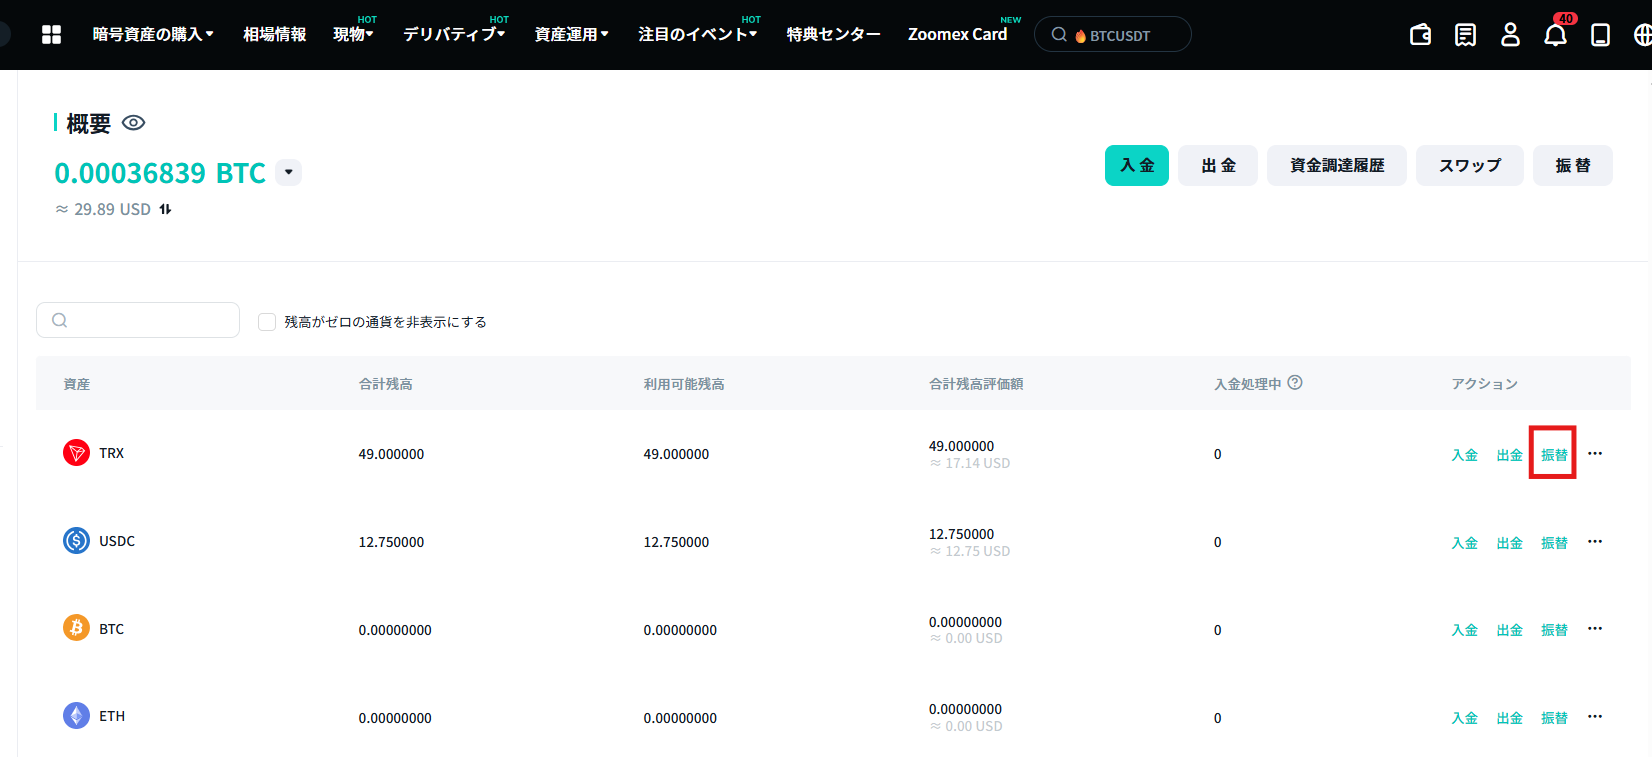The width and height of the screenshot is (1652, 757).
Task: Open the orders list icon
Action: tap(1465, 35)
